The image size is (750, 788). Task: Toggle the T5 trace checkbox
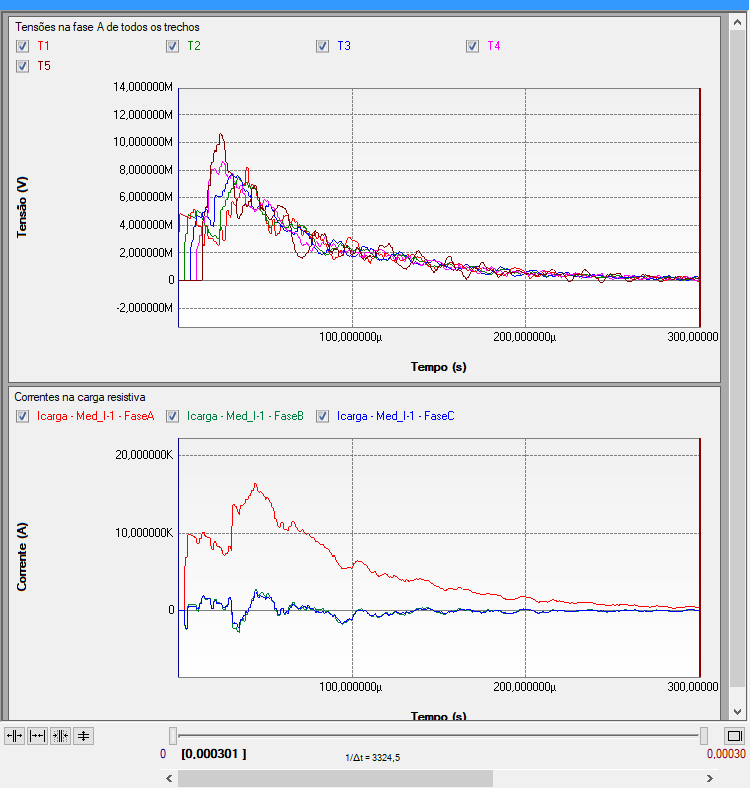[x=23, y=66]
